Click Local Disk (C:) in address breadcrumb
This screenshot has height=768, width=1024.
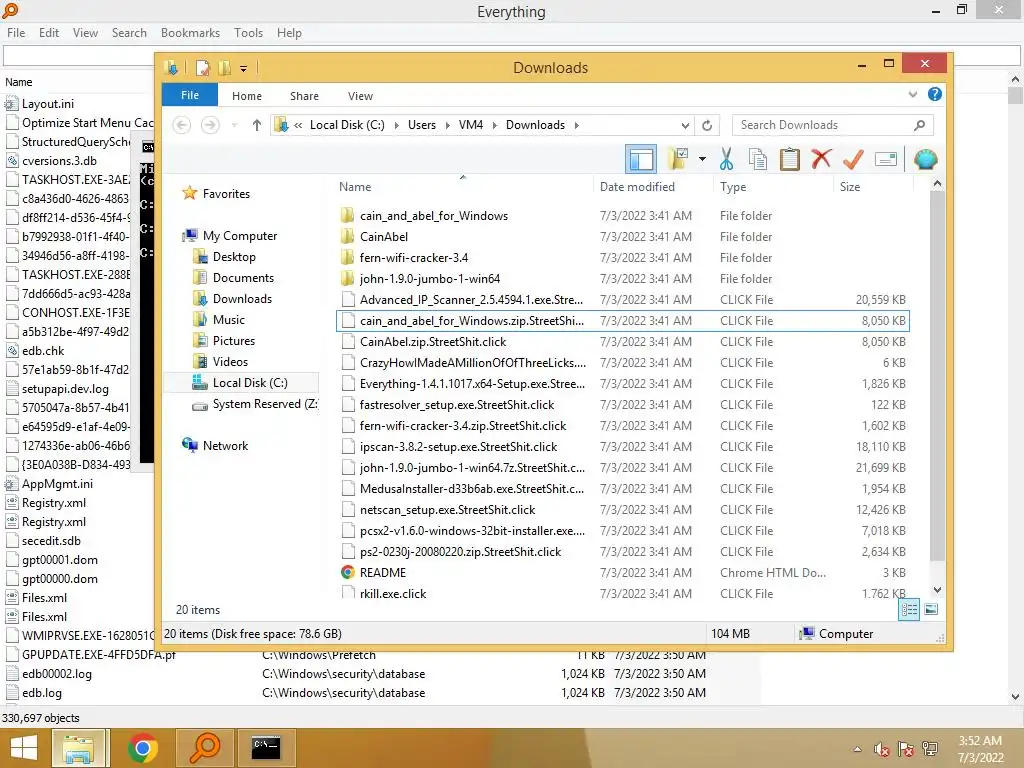(347, 125)
